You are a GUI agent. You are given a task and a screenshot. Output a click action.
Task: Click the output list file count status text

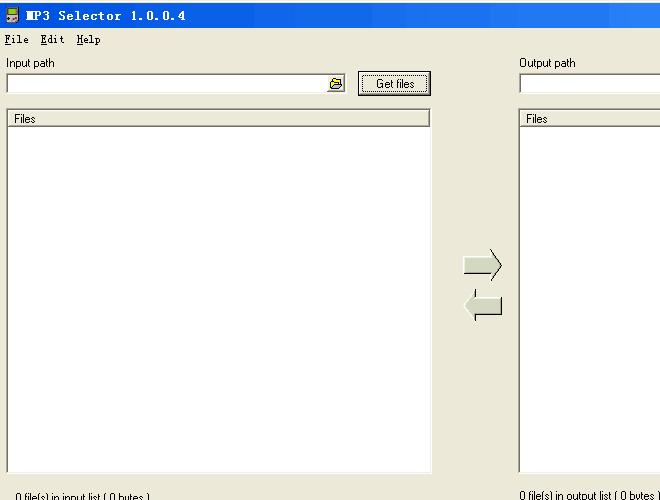pyautogui.click(x=589, y=494)
